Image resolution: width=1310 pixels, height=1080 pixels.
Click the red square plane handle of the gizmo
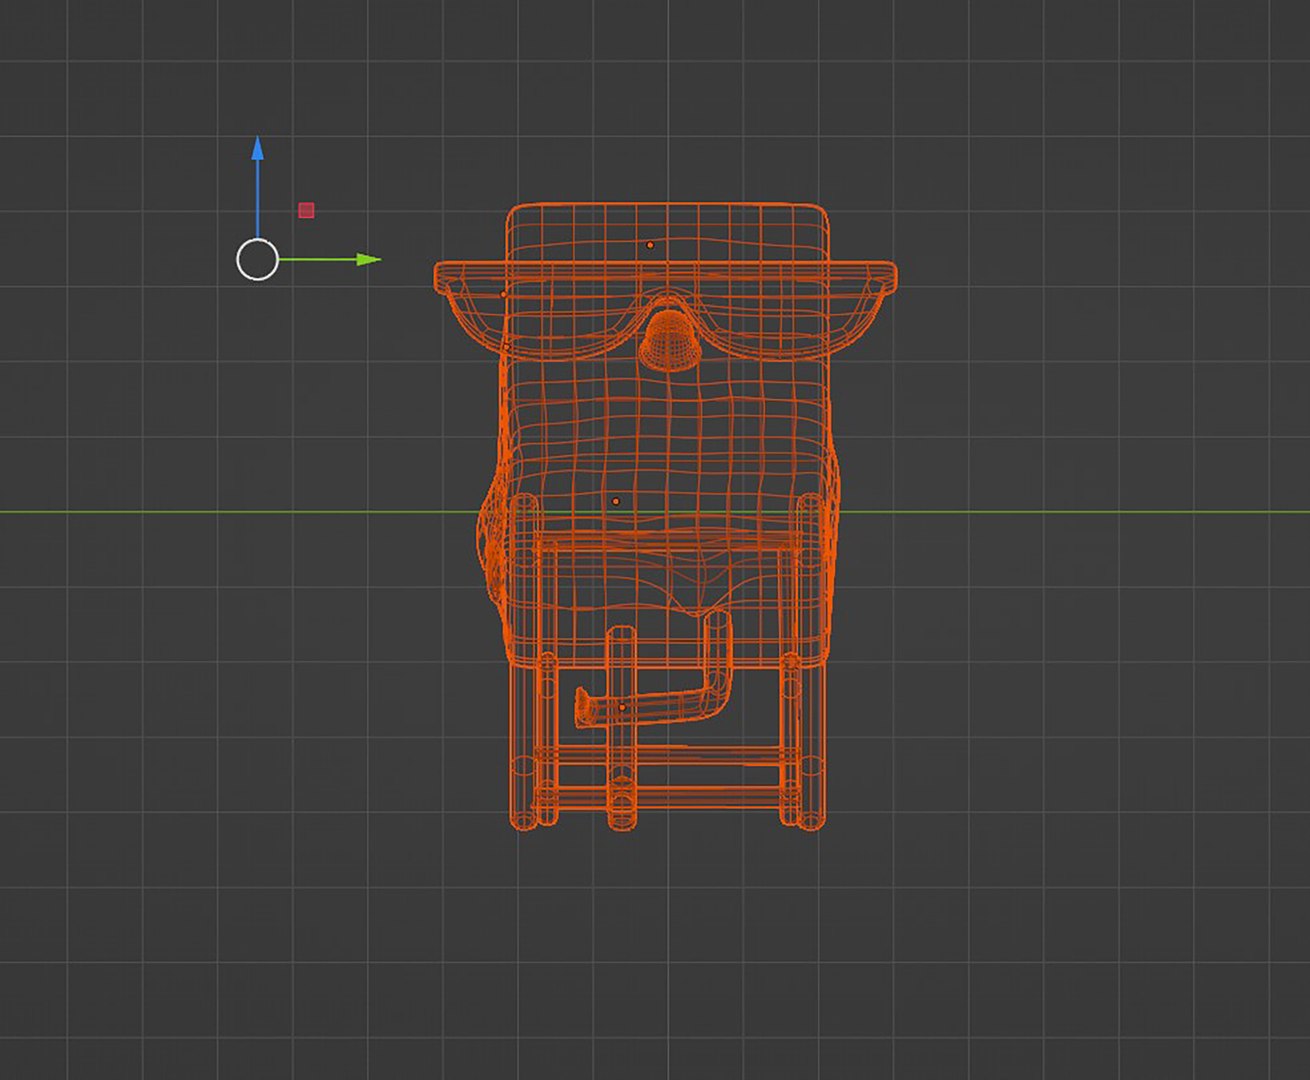(x=307, y=210)
